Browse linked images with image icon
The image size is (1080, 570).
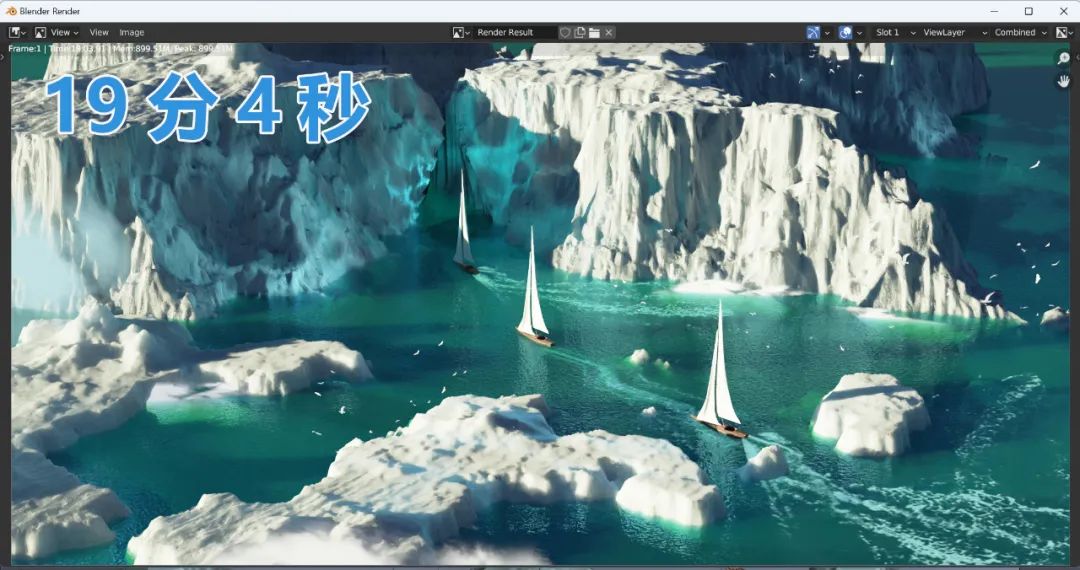(461, 32)
